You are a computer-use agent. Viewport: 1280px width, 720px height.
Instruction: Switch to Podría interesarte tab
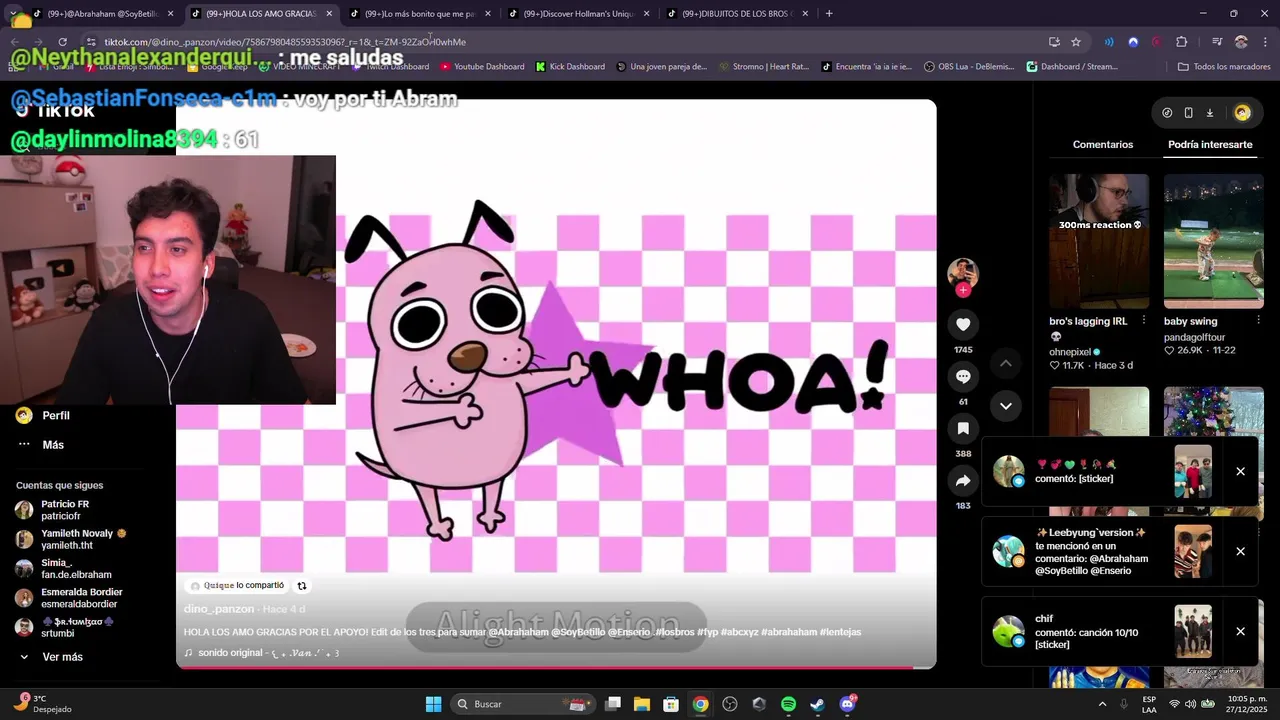[x=1210, y=145]
